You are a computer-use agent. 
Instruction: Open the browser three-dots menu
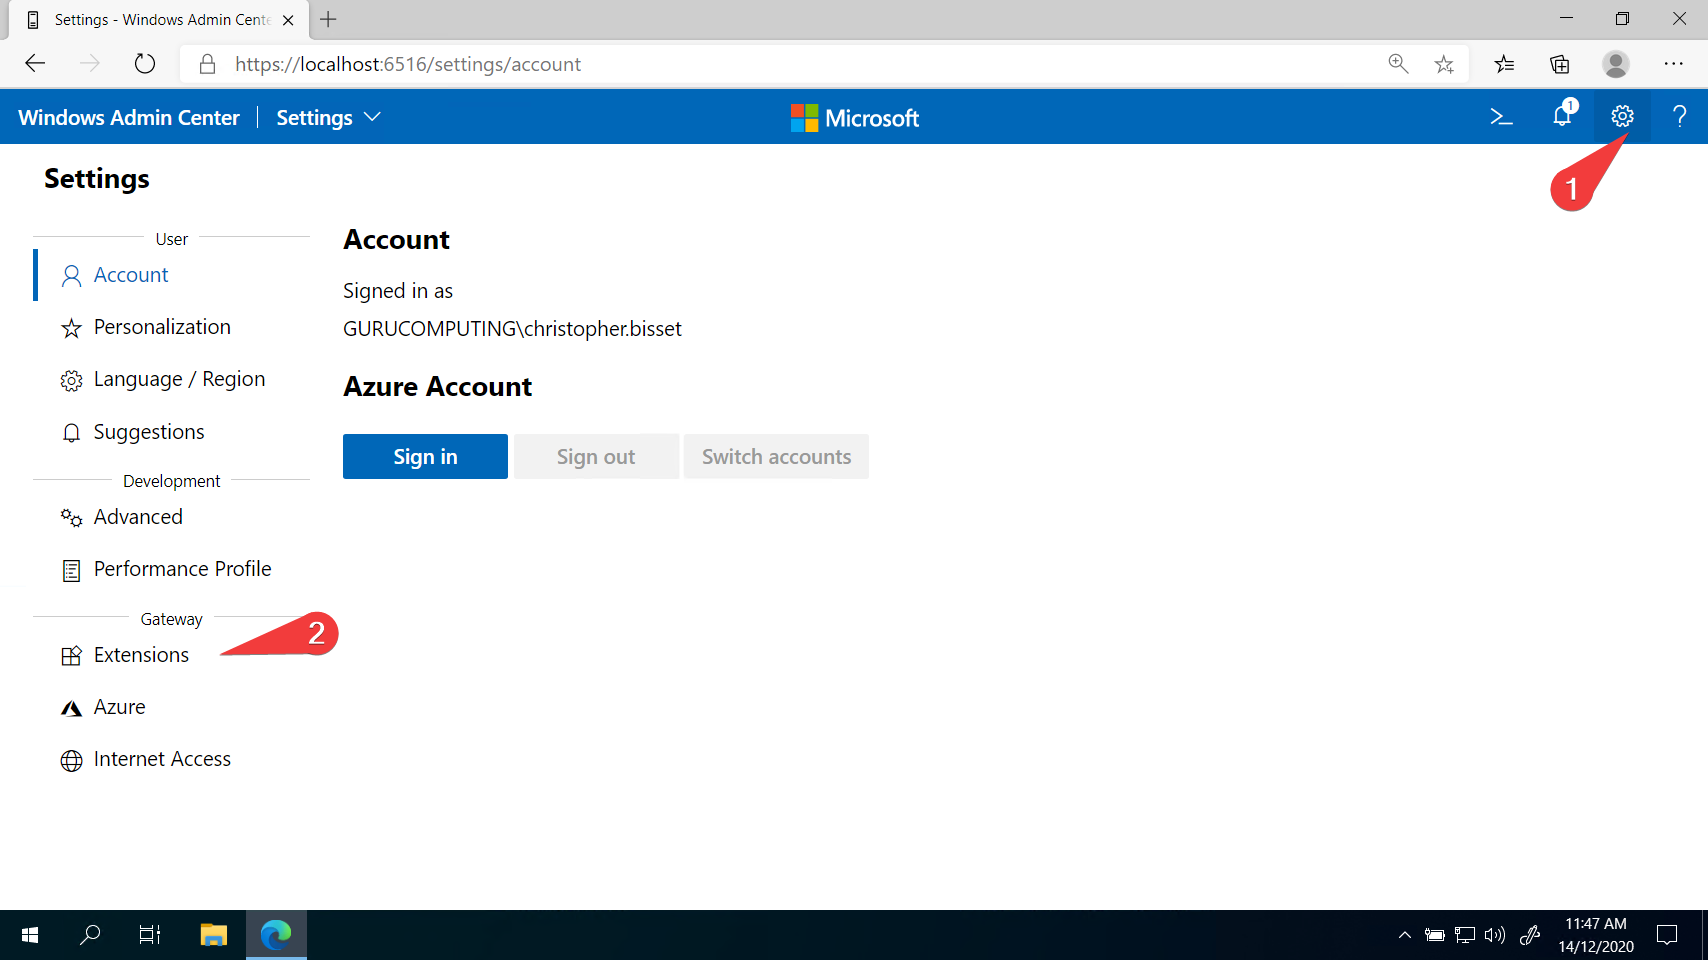(1674, 64)
